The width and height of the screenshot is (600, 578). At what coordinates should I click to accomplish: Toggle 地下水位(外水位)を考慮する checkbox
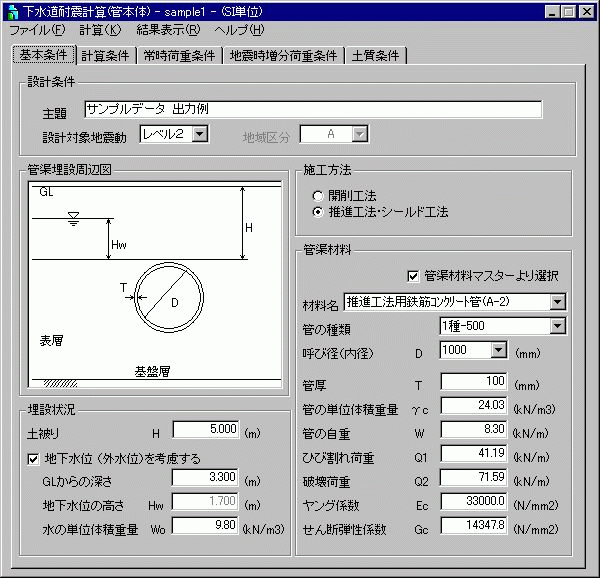tap(33, 459)
